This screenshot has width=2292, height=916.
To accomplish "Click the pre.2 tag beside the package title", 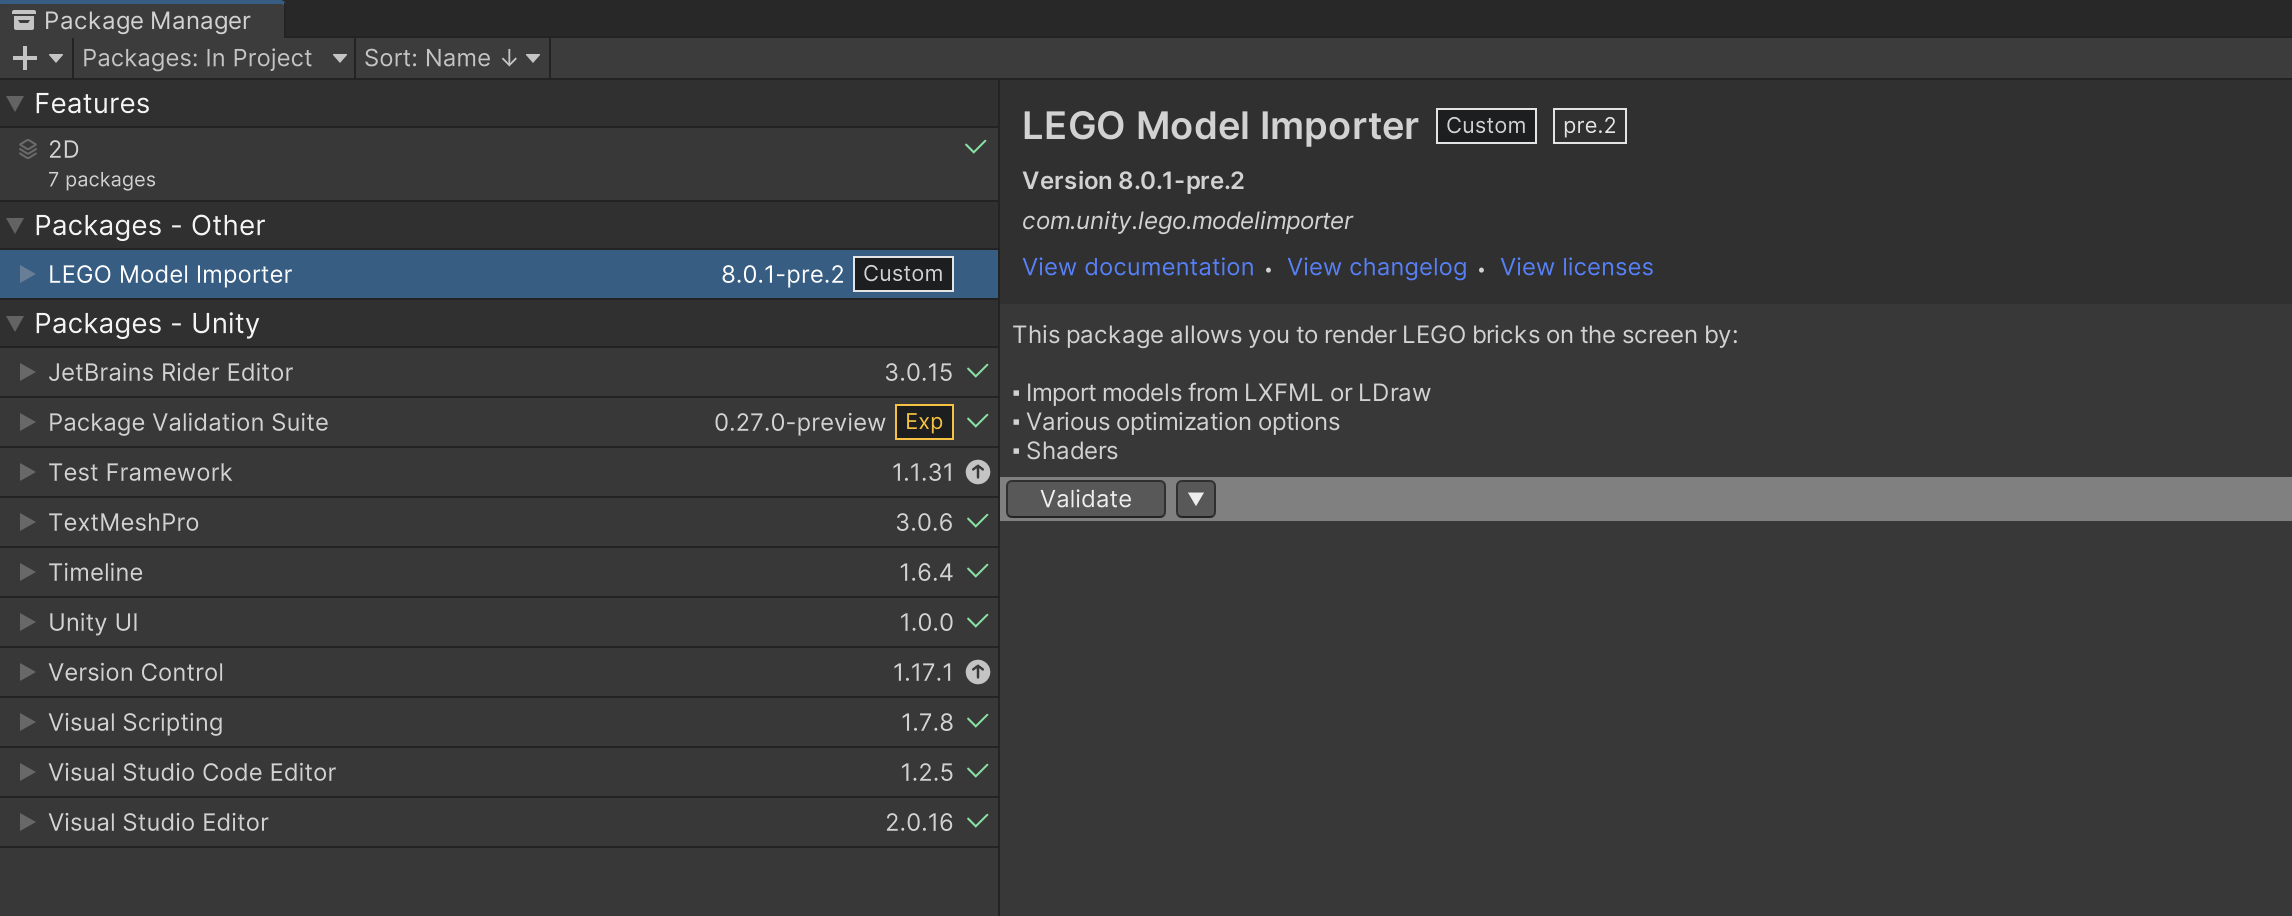I will click(x=1589, y=126).
